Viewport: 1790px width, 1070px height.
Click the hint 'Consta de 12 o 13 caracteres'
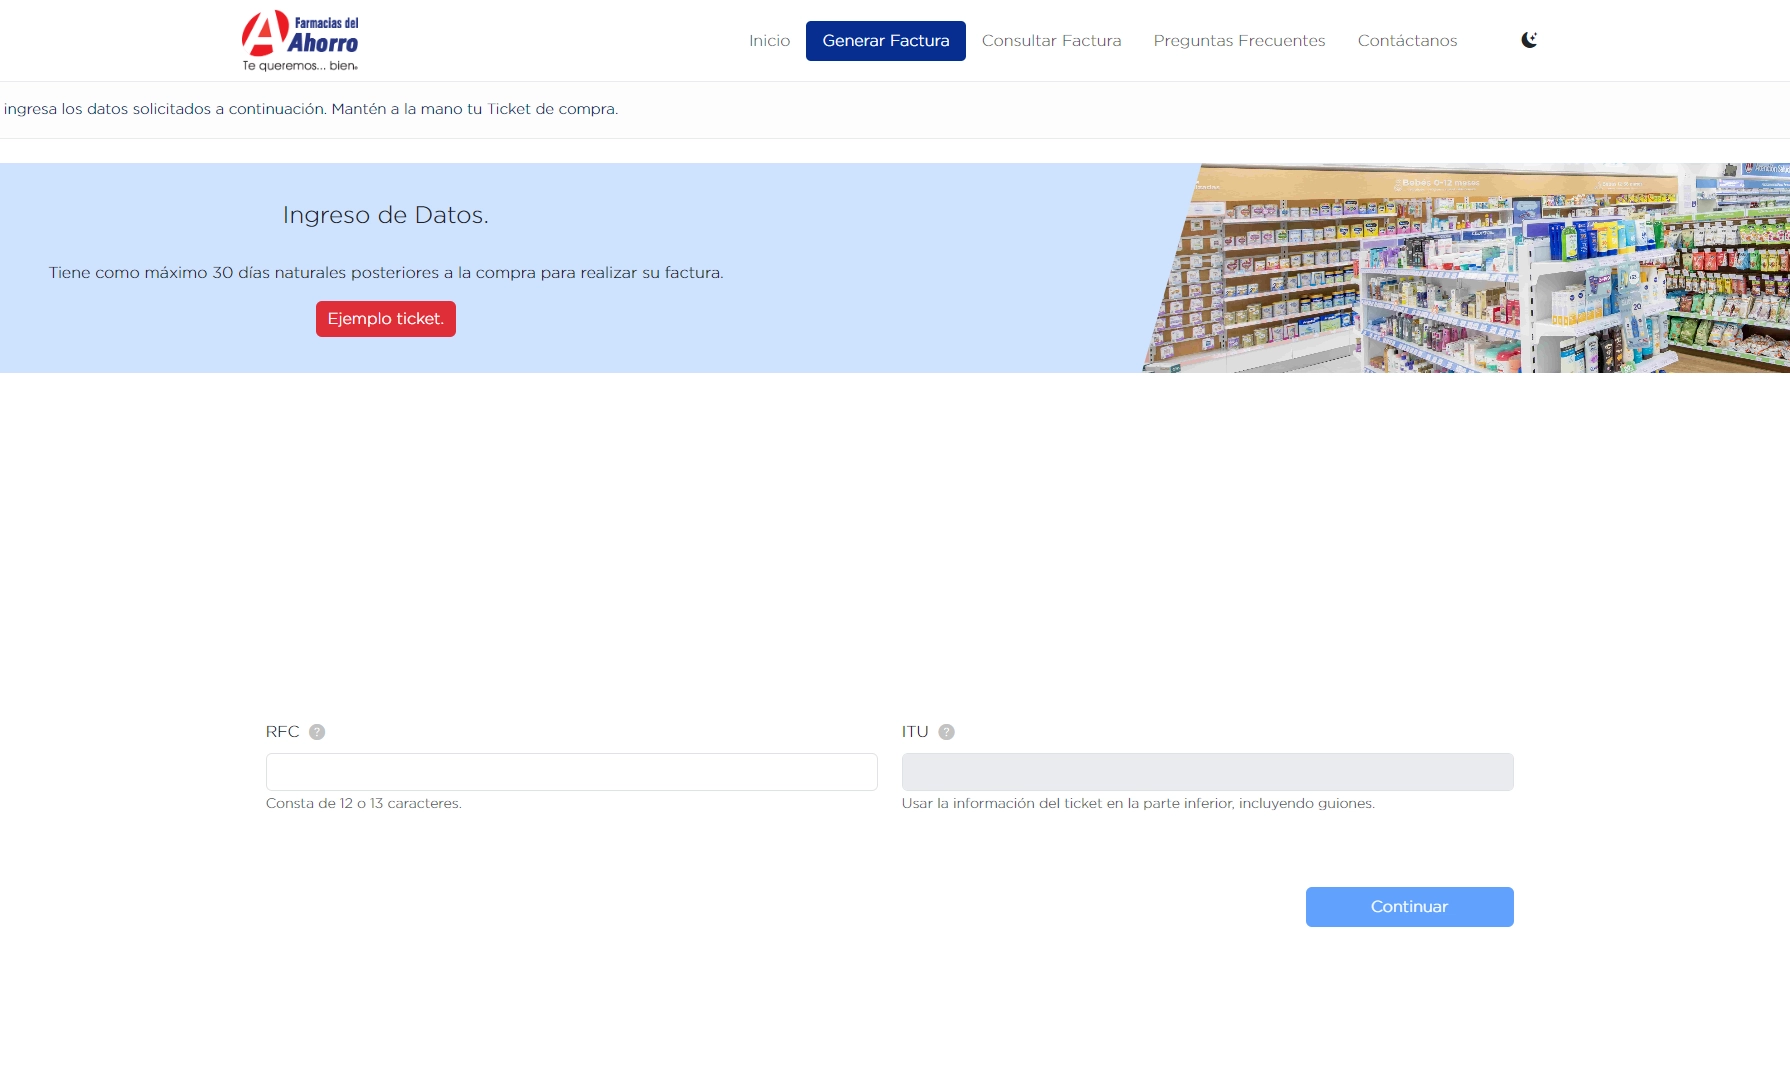364,801
